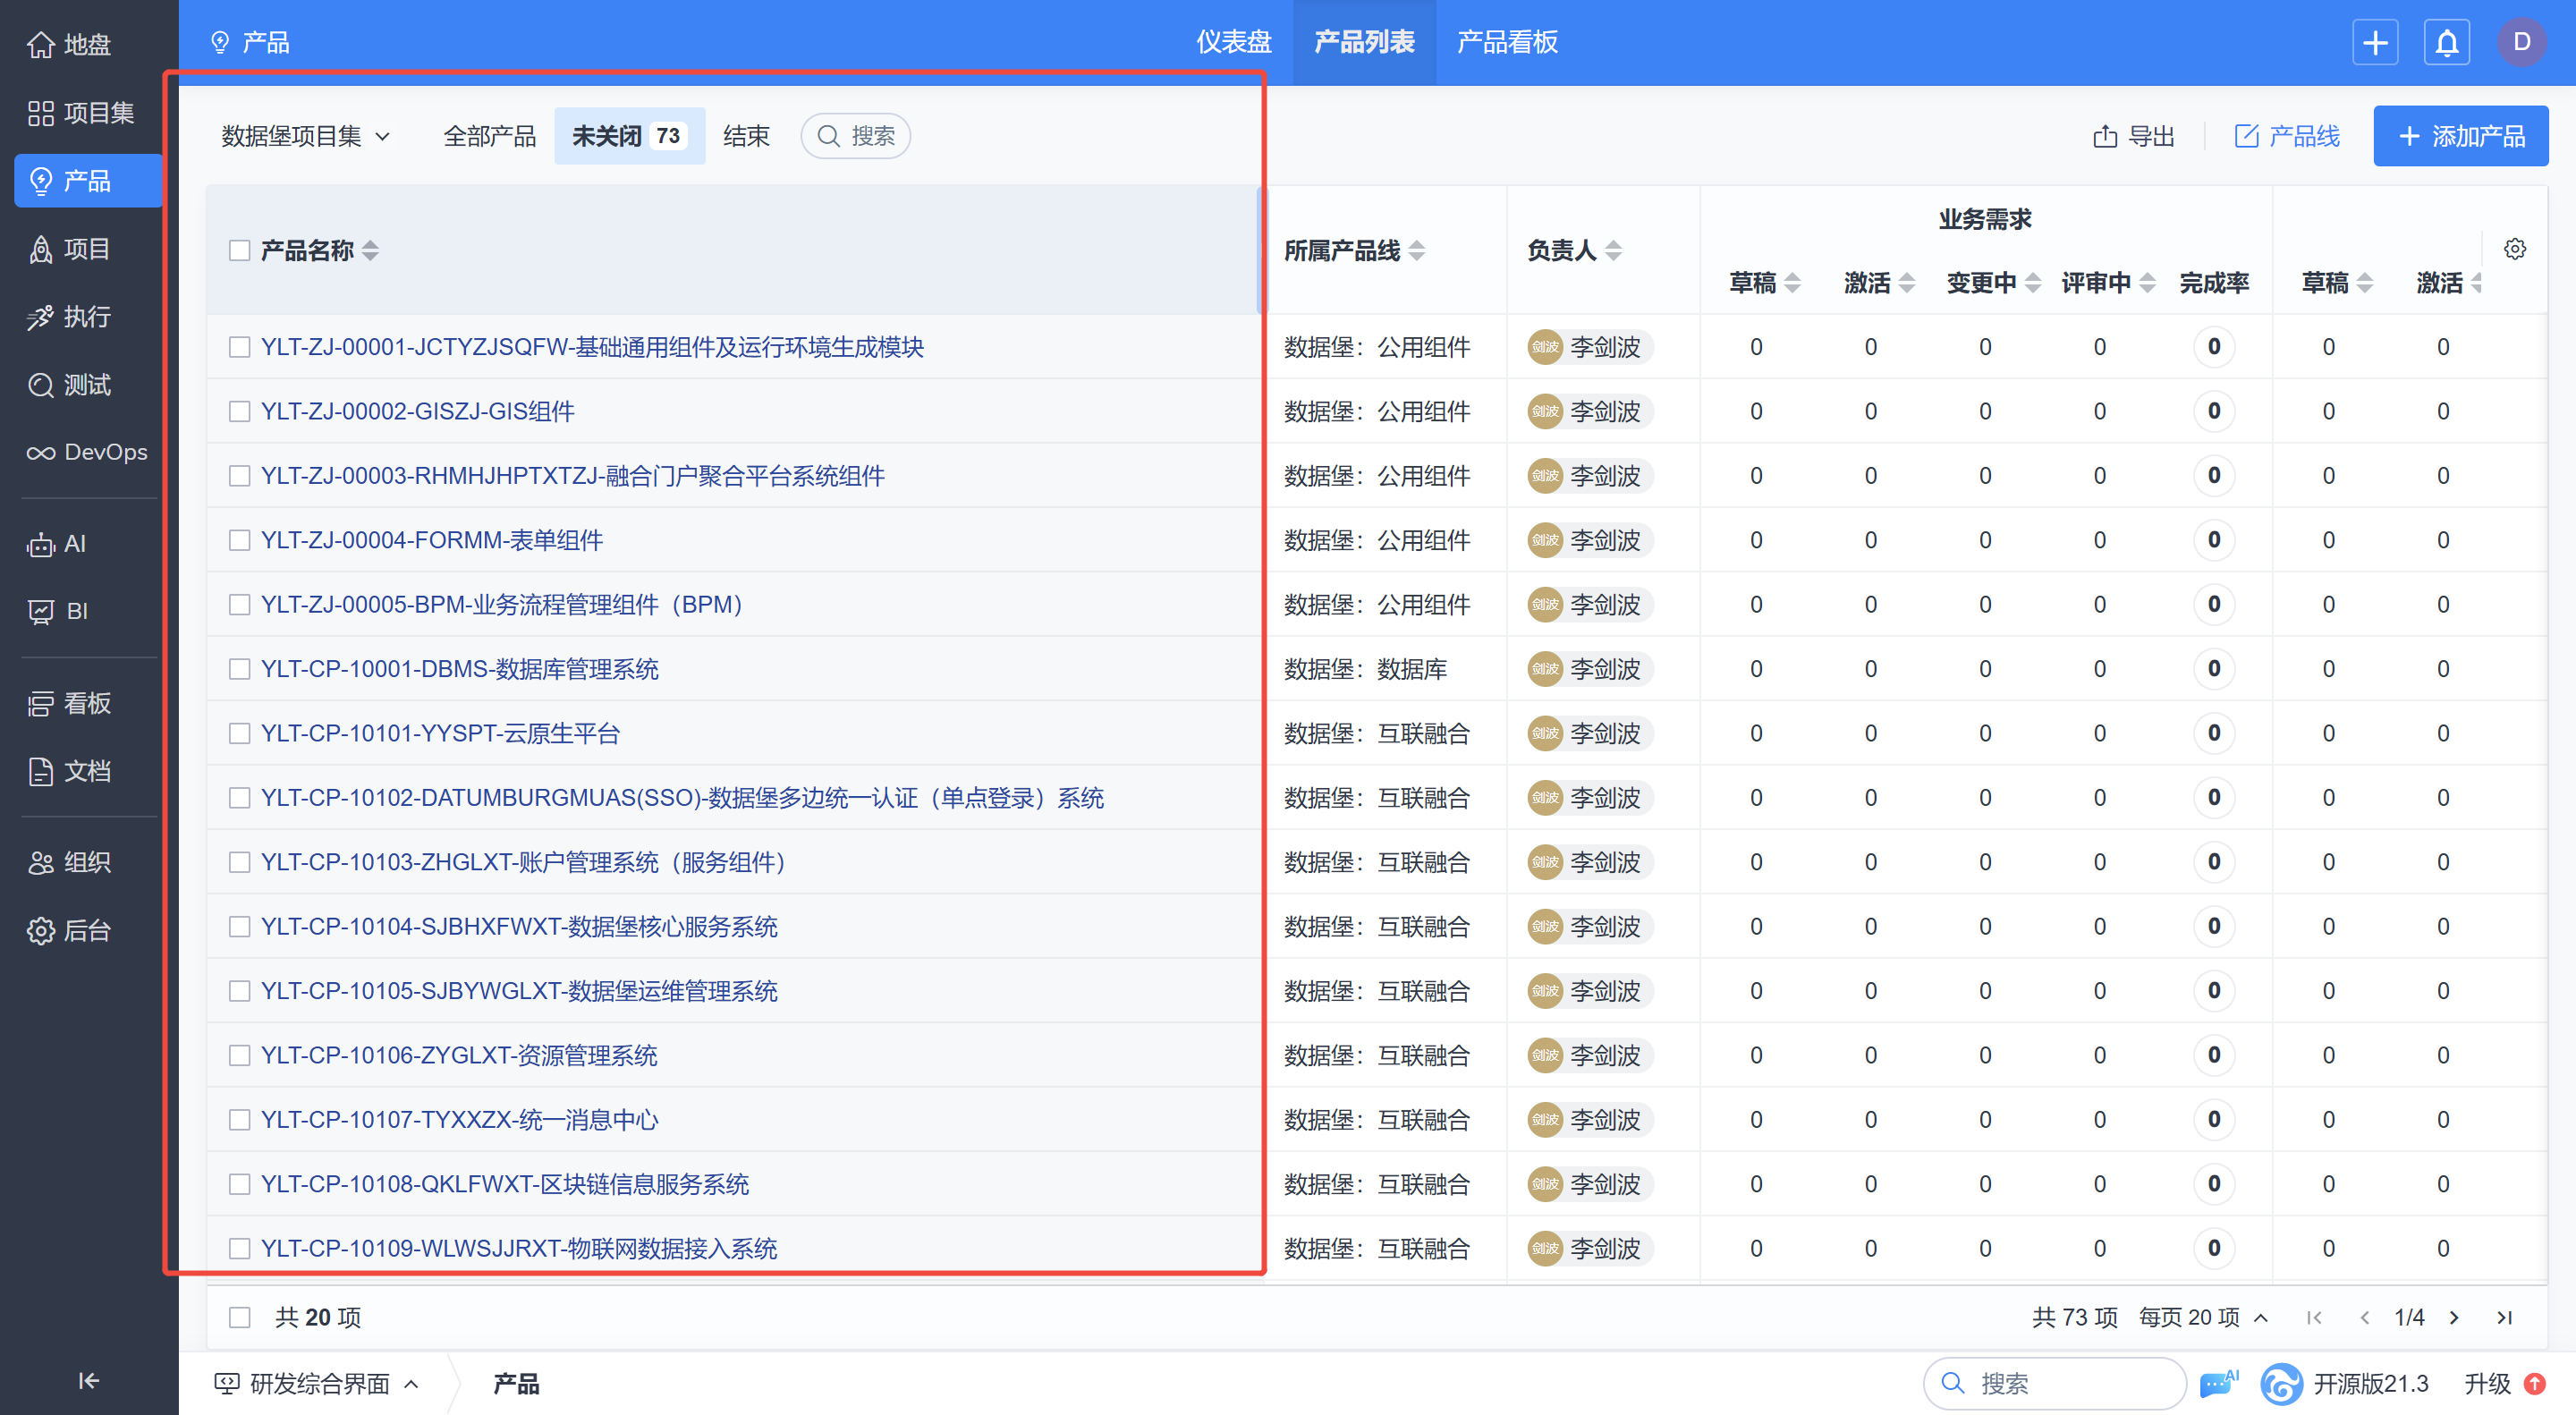
Task: Go to the previous page arrow
Action: click(x=2364, y=1317)
